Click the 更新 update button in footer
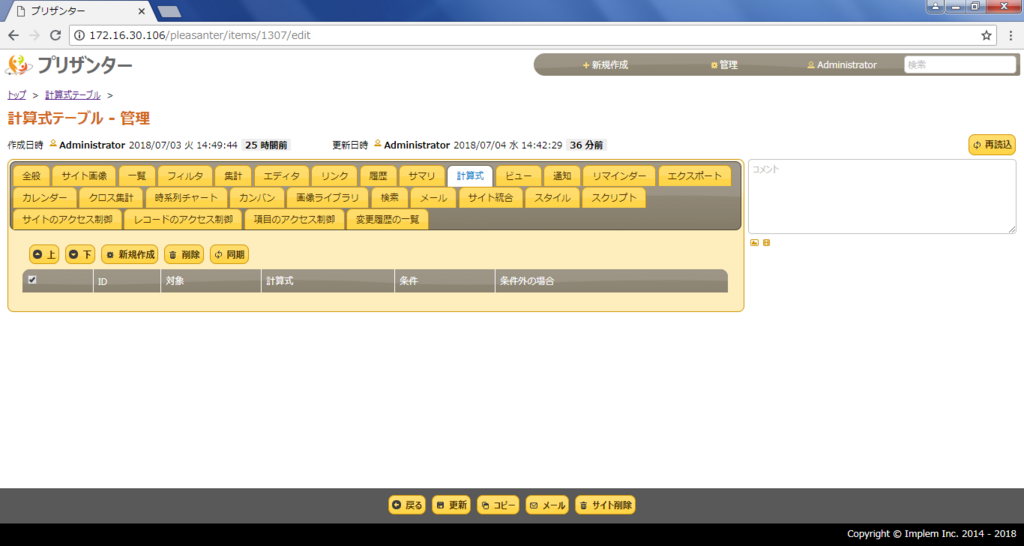1024x546 pixels. 451,505
